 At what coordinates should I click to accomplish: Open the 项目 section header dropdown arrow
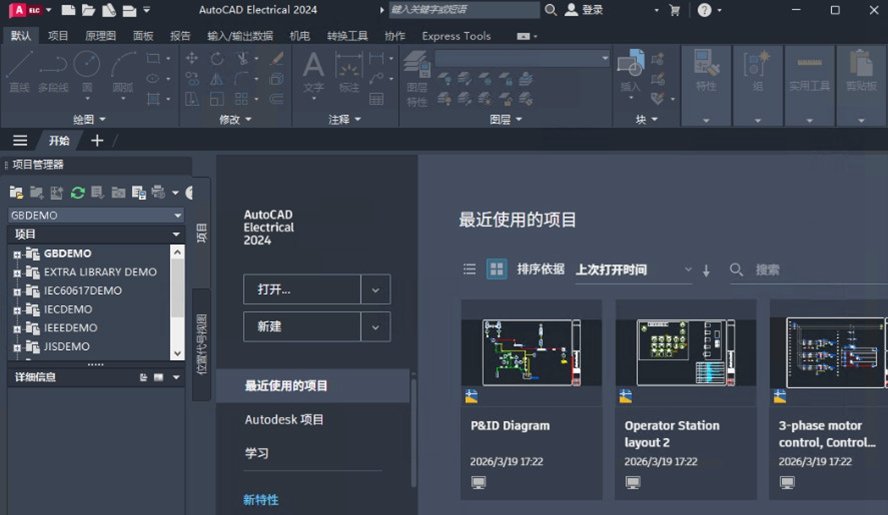pyautogui.click(x=176, y=234)
